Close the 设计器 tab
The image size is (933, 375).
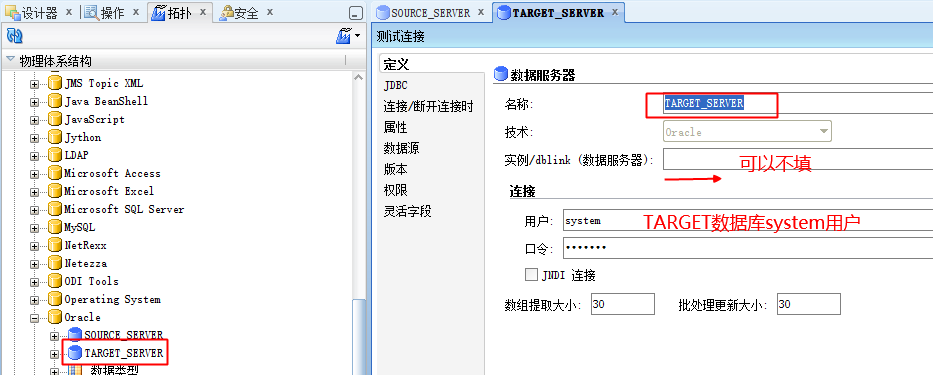(69, 12)
